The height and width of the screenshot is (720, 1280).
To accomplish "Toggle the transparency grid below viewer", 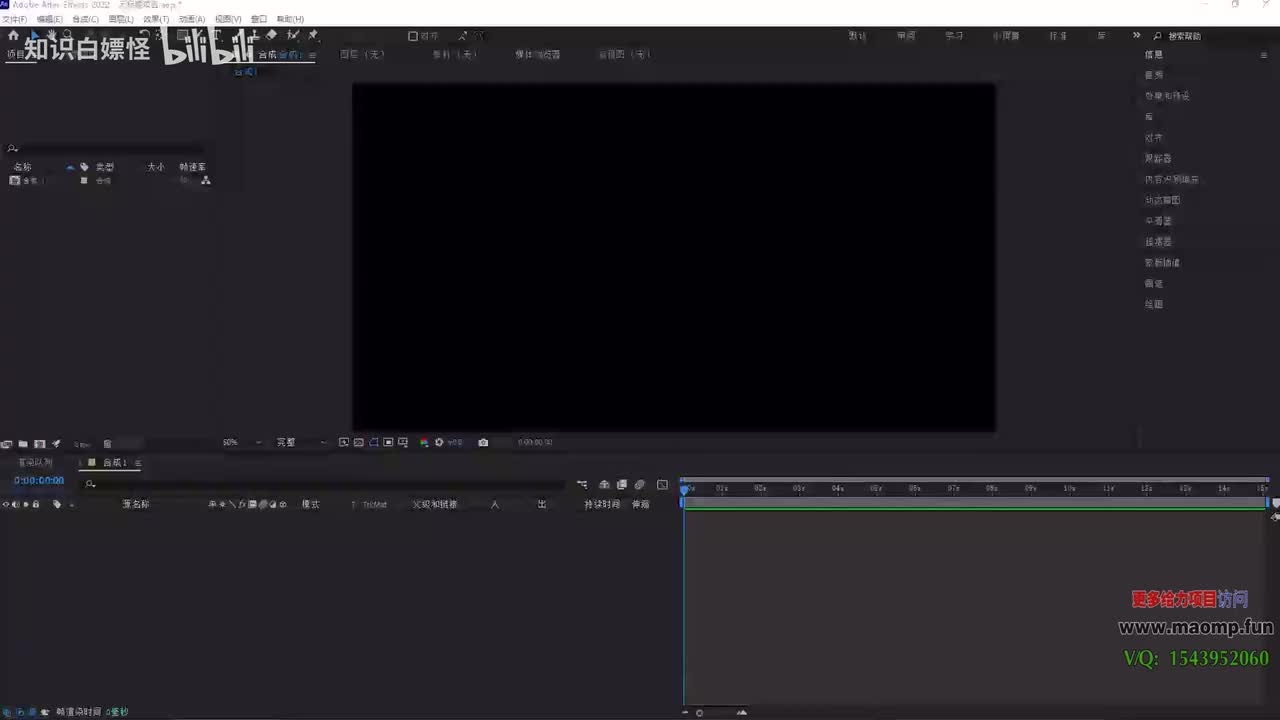I will [x=359, y=442].
